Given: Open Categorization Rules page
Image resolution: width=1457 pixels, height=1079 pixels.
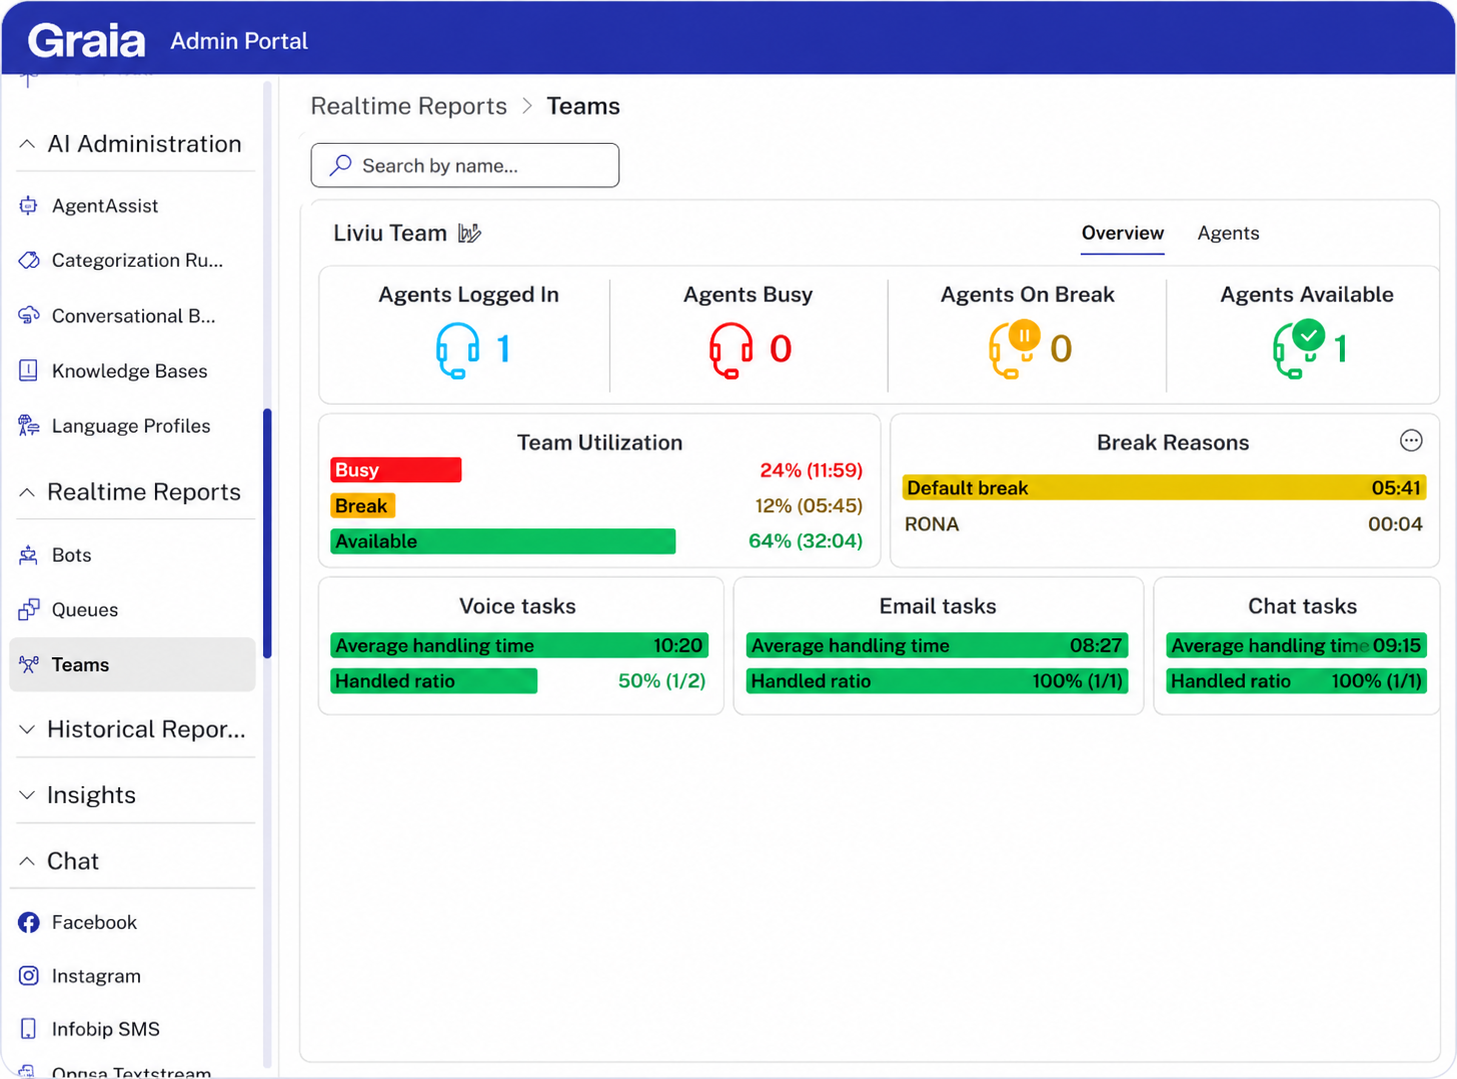Looking at the screenshot, I should pyautogui.click(x=137, y=261).
